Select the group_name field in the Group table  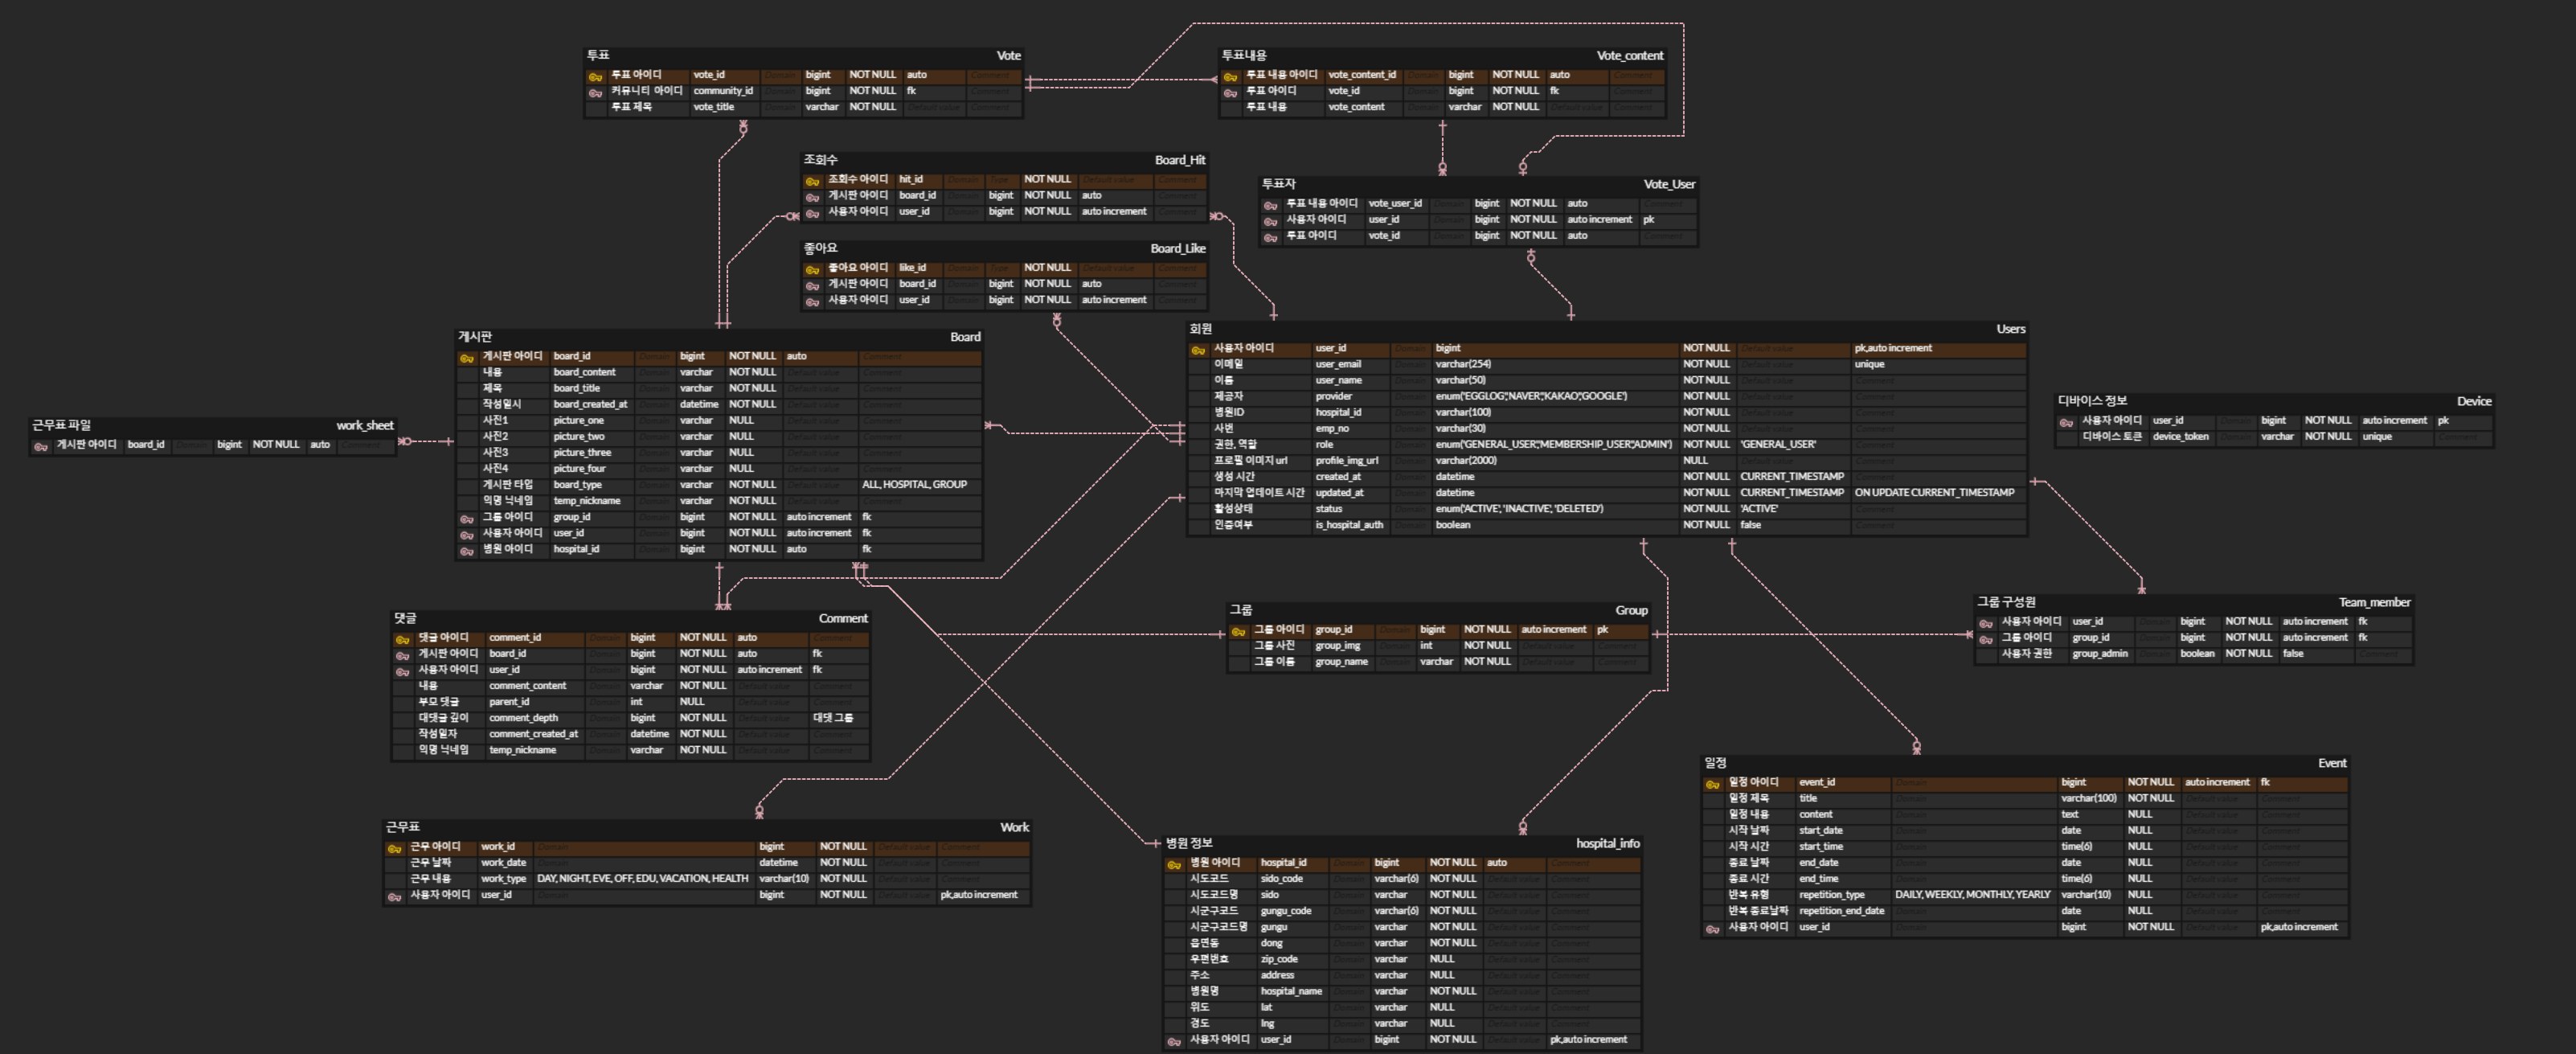pyautogui.click(x=1341, y=662)
